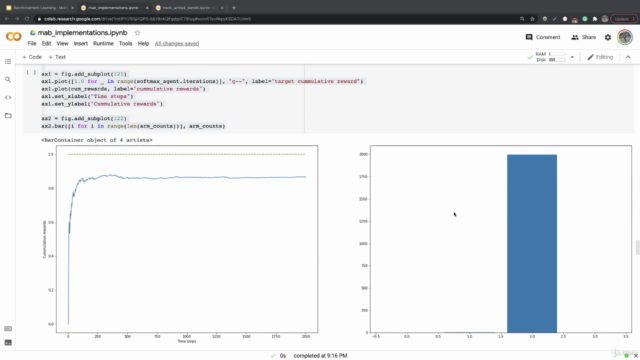Screen dimensions: 640x360
Task: Open the command palette icon at sidebar bottom
Action: pyautogui.click(x=8, y=329)
